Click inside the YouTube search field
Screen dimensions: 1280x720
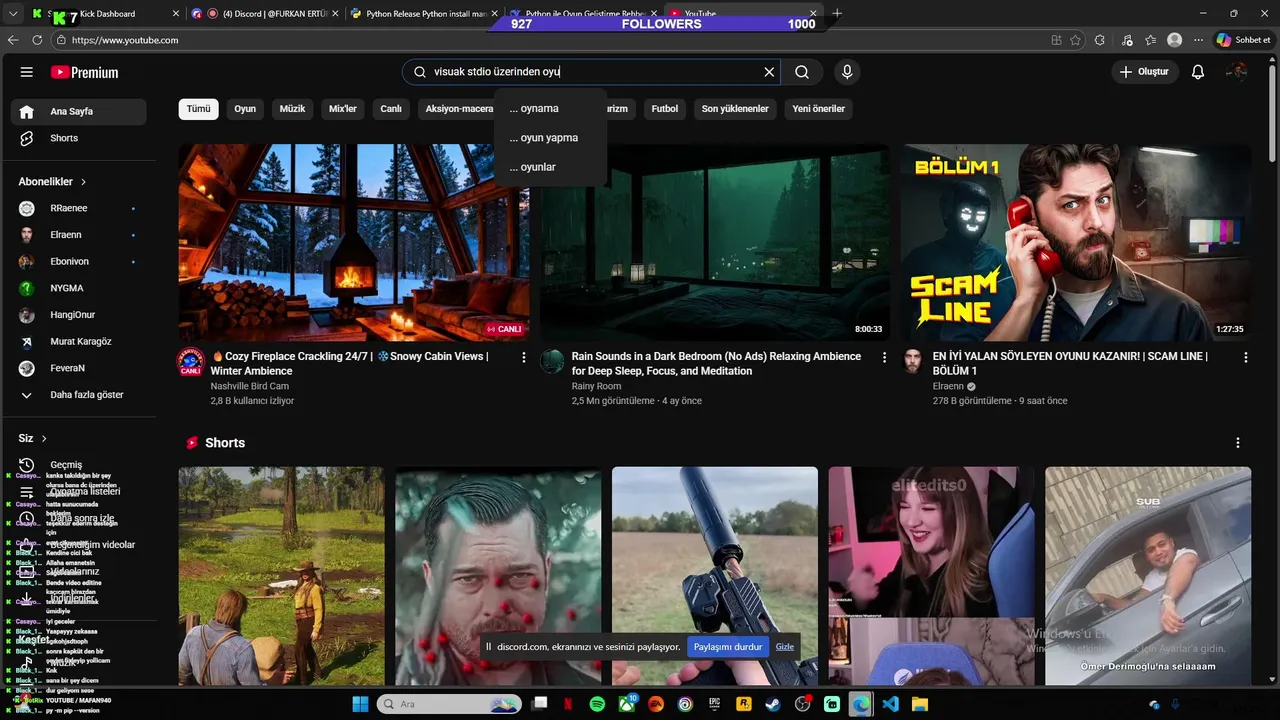click(590, 72)
